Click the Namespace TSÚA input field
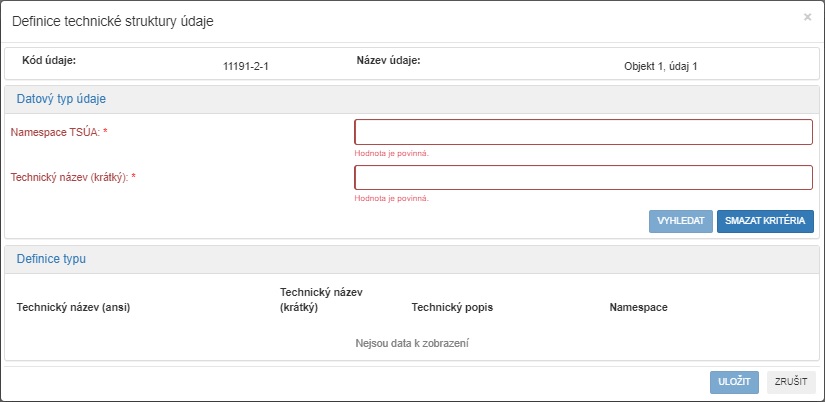 coord(583,132)
